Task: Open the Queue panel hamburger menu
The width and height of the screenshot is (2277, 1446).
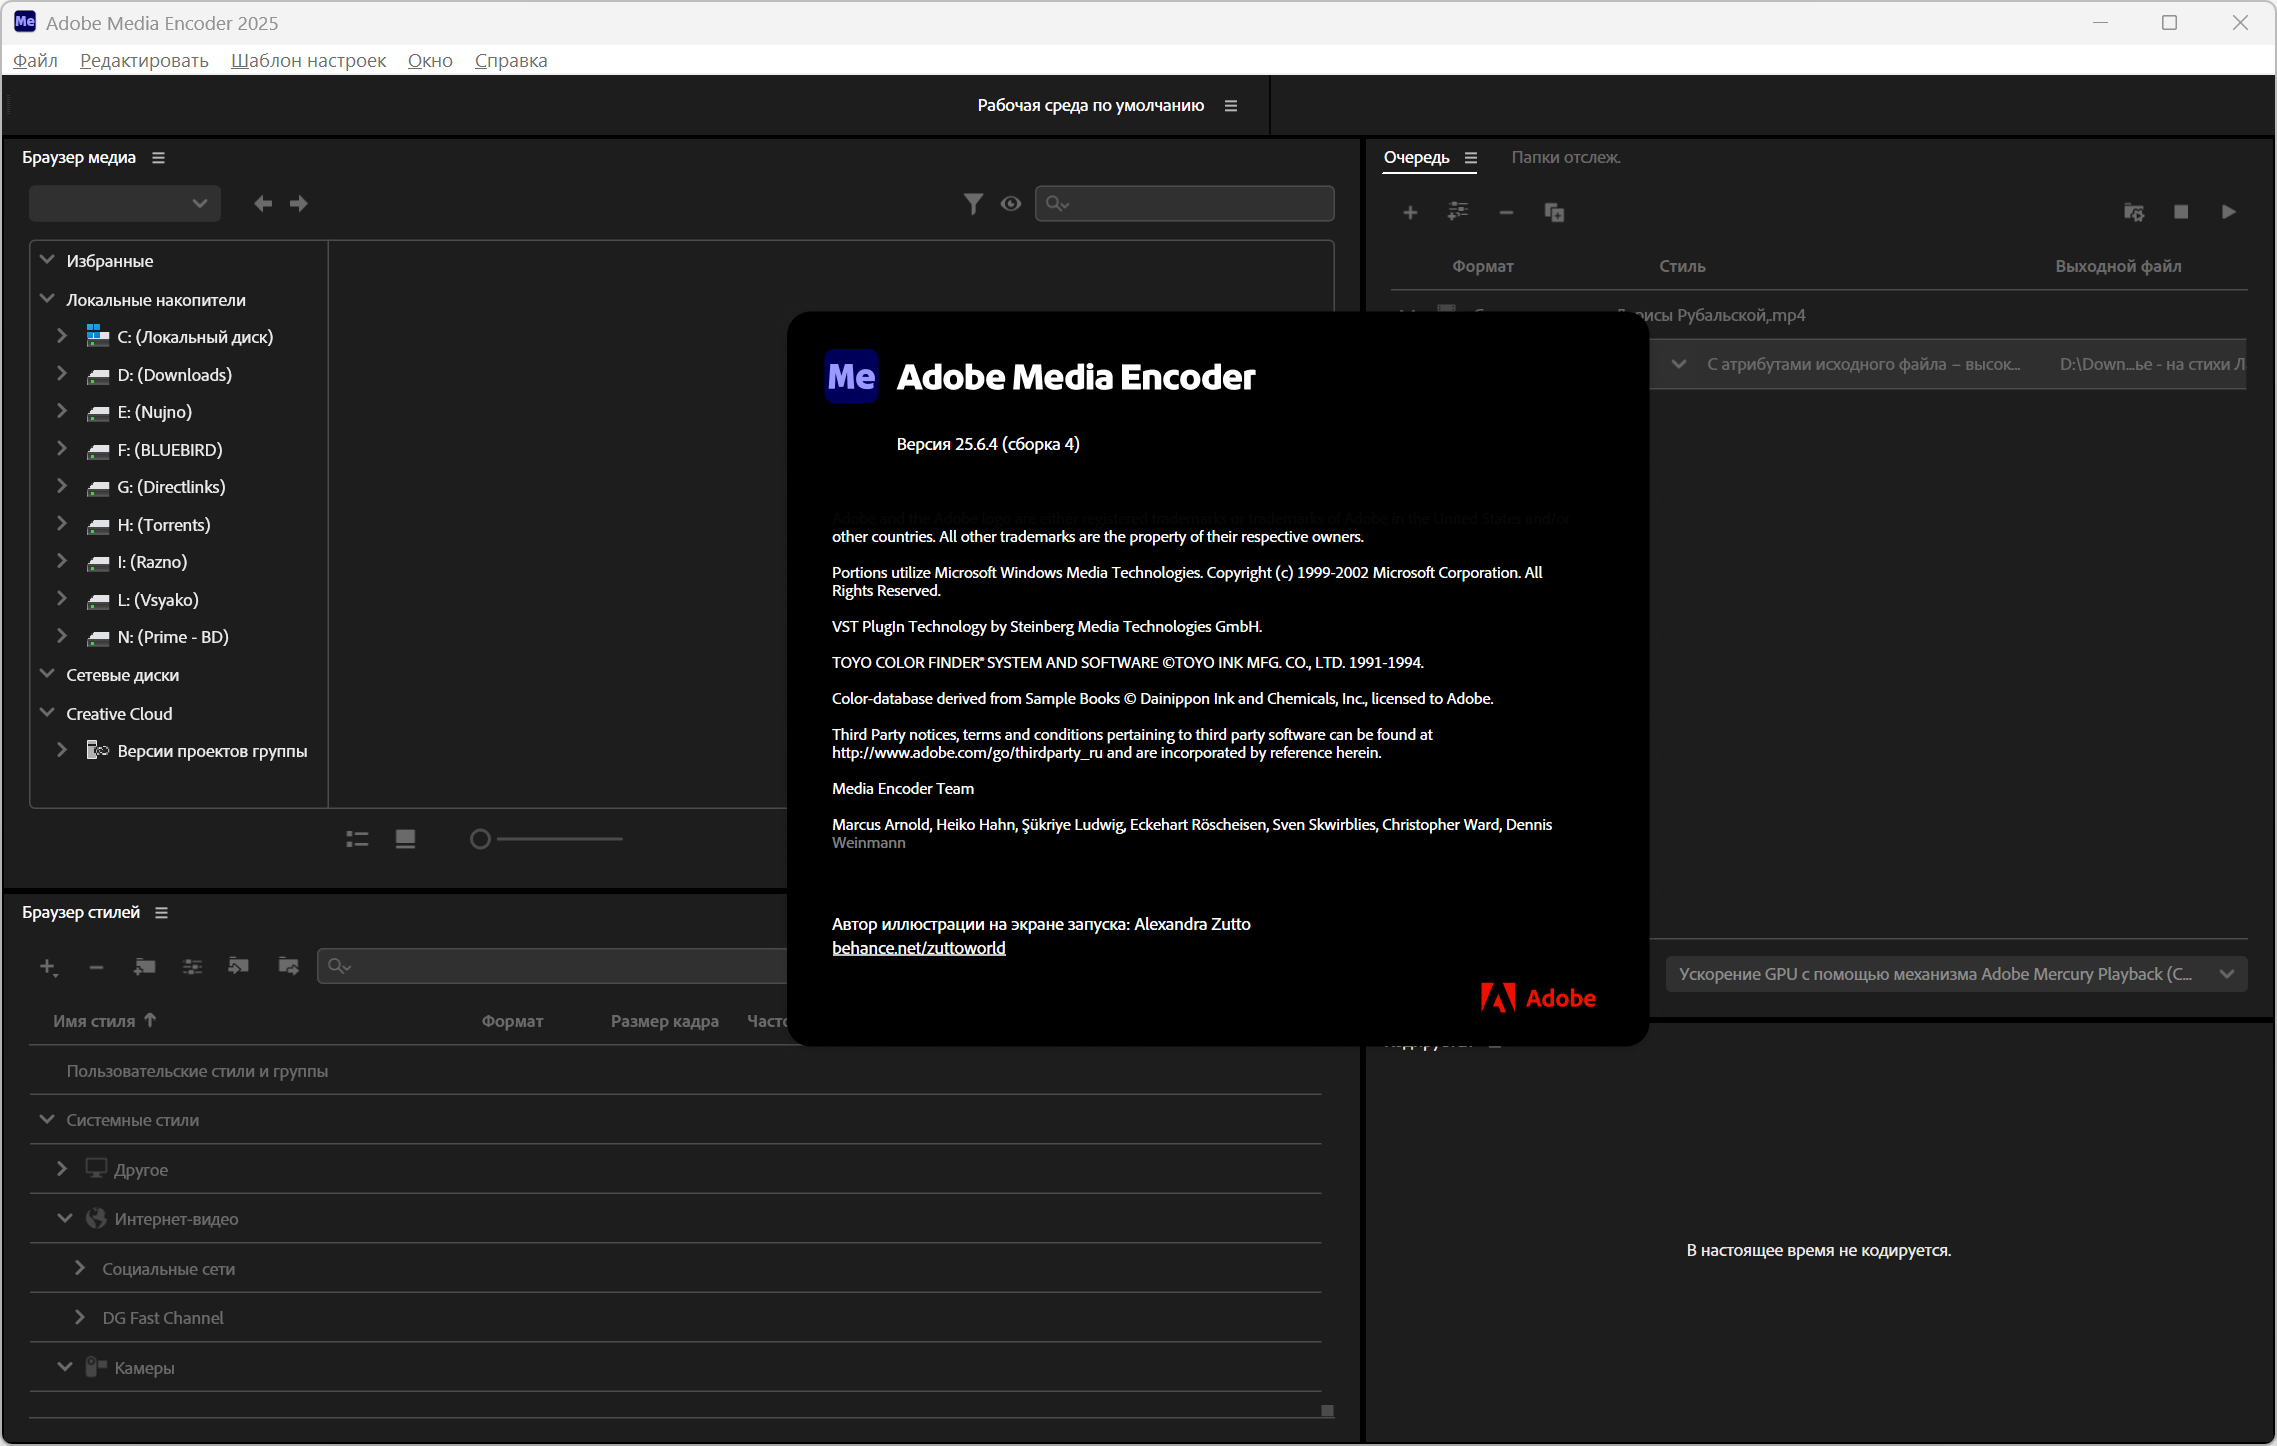Action: pyautogui.click(x=1471, y=158)
